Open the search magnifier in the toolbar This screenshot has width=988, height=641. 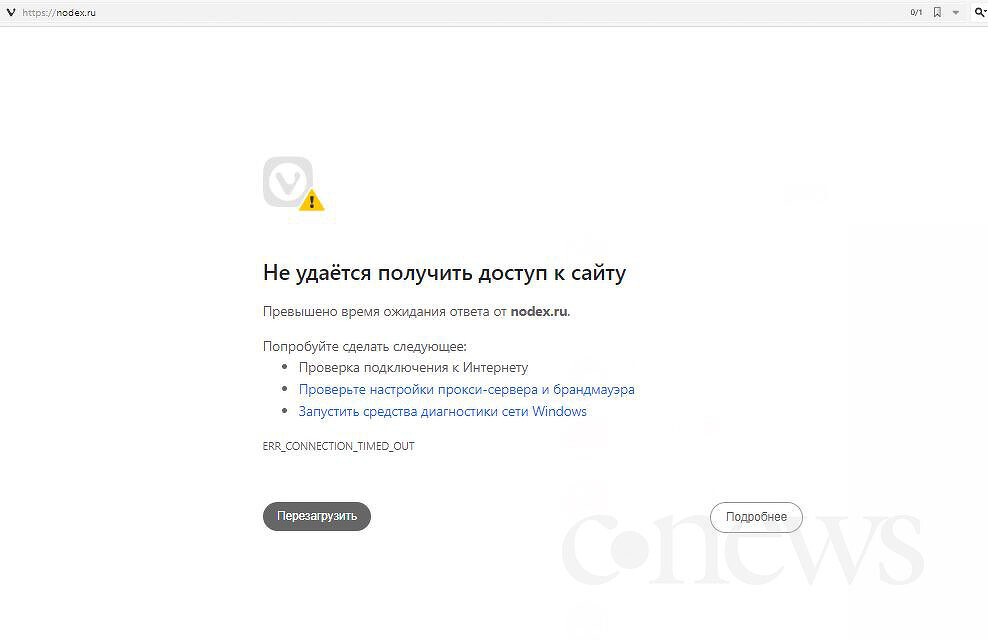980,13
